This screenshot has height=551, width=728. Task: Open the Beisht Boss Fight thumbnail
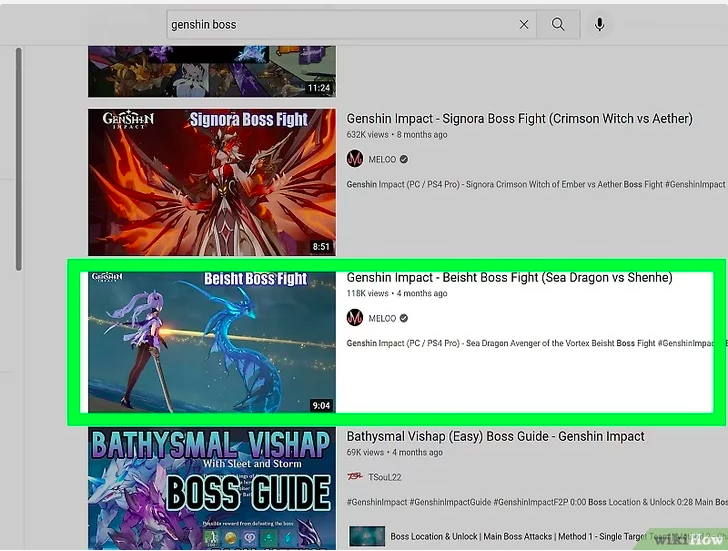(212, 342)
